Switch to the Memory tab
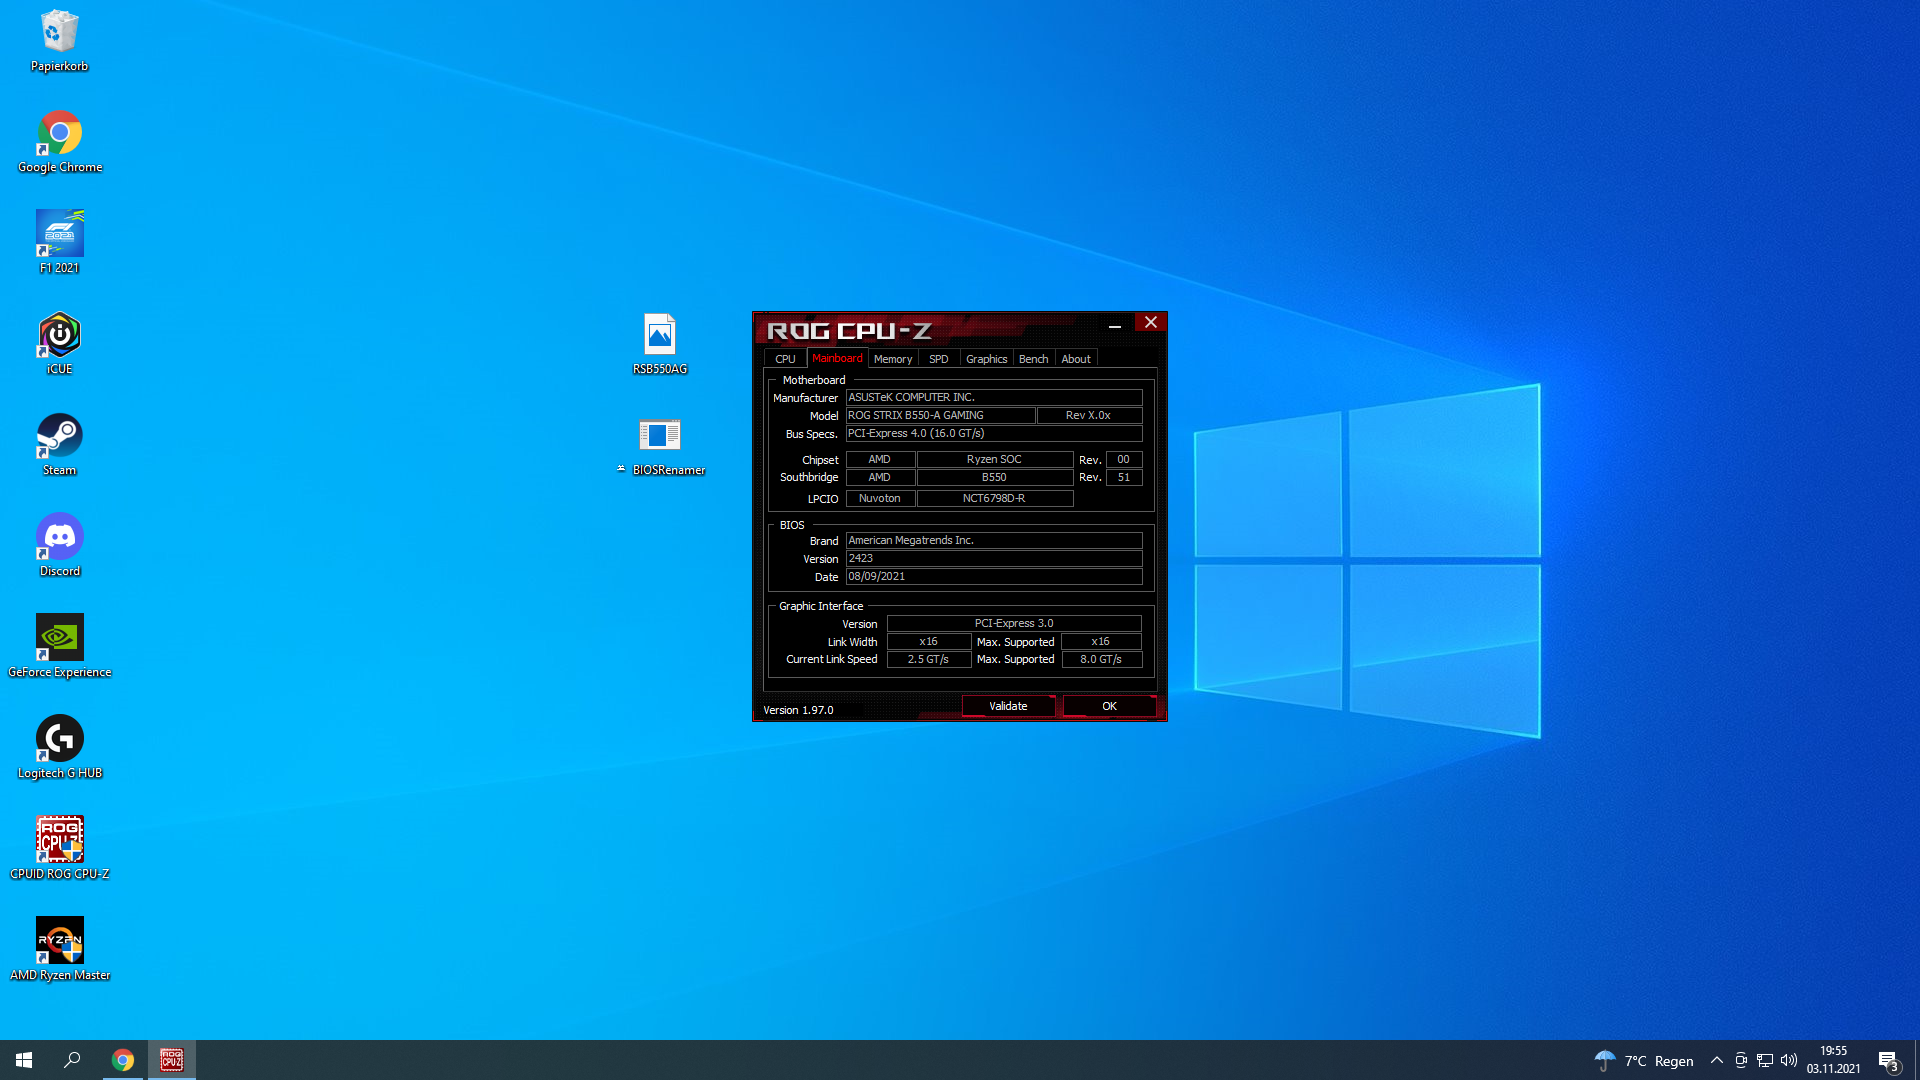1920x1080 pixels. [x=892, y=359]
